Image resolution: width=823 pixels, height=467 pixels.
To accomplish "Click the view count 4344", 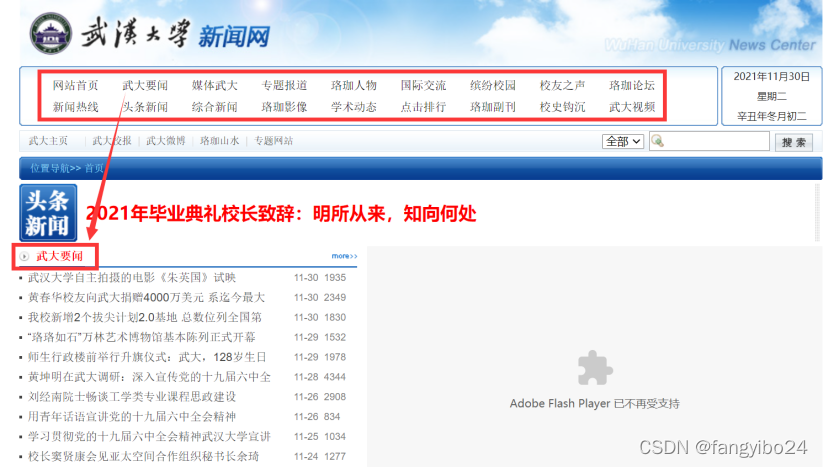I will (x=335, y=377).
